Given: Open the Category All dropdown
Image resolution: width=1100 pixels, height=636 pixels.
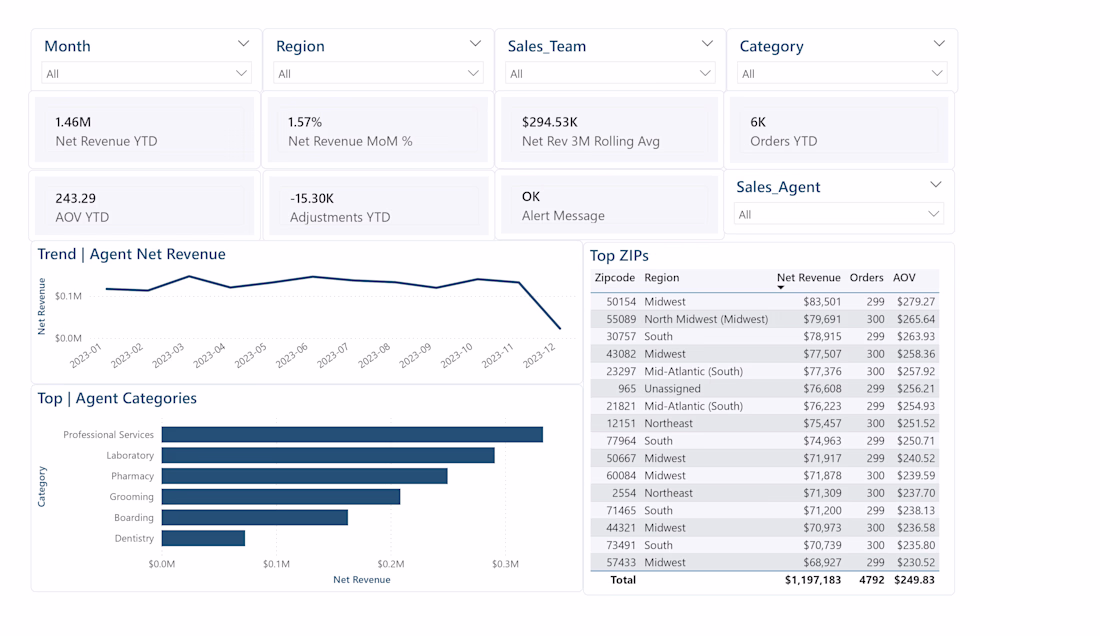Looking at the screenshot, I should (x=842, y=73).
